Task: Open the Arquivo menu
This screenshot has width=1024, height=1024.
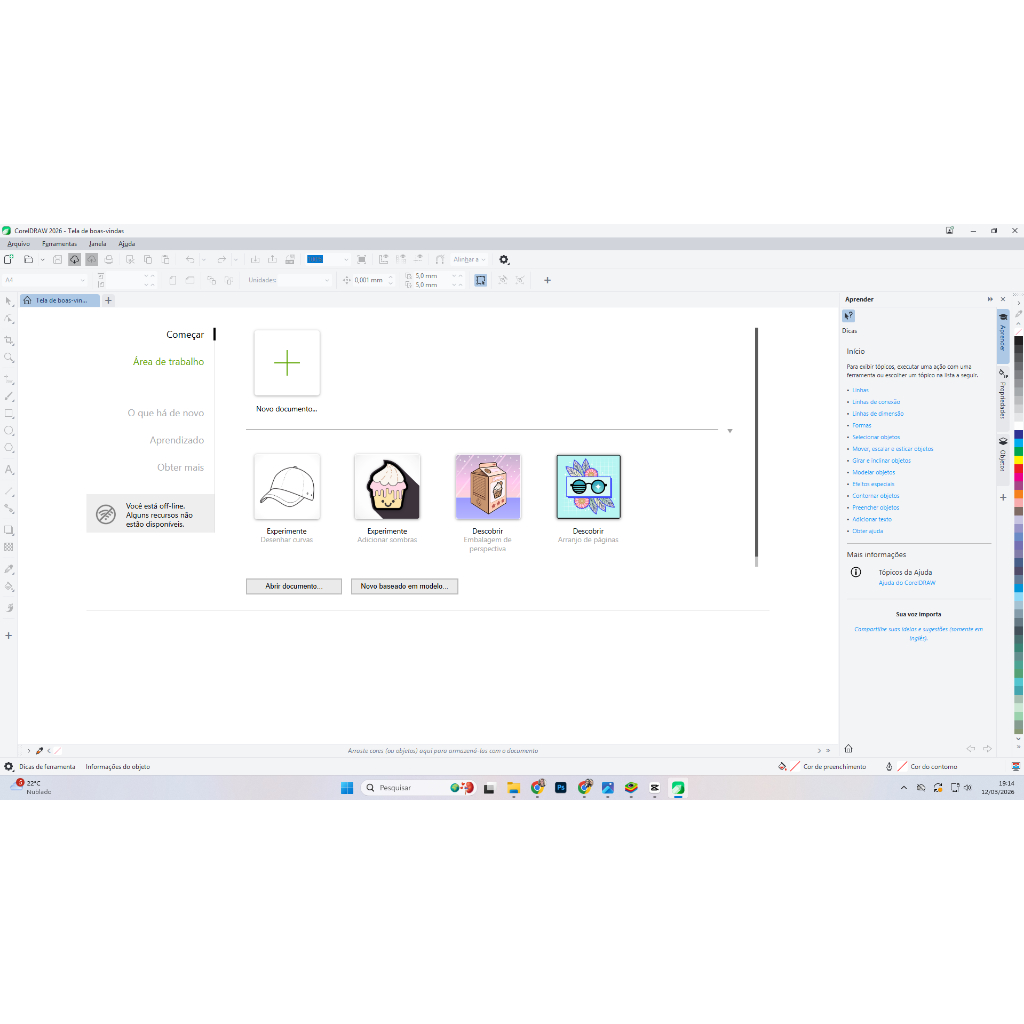Action: (19, 243)
